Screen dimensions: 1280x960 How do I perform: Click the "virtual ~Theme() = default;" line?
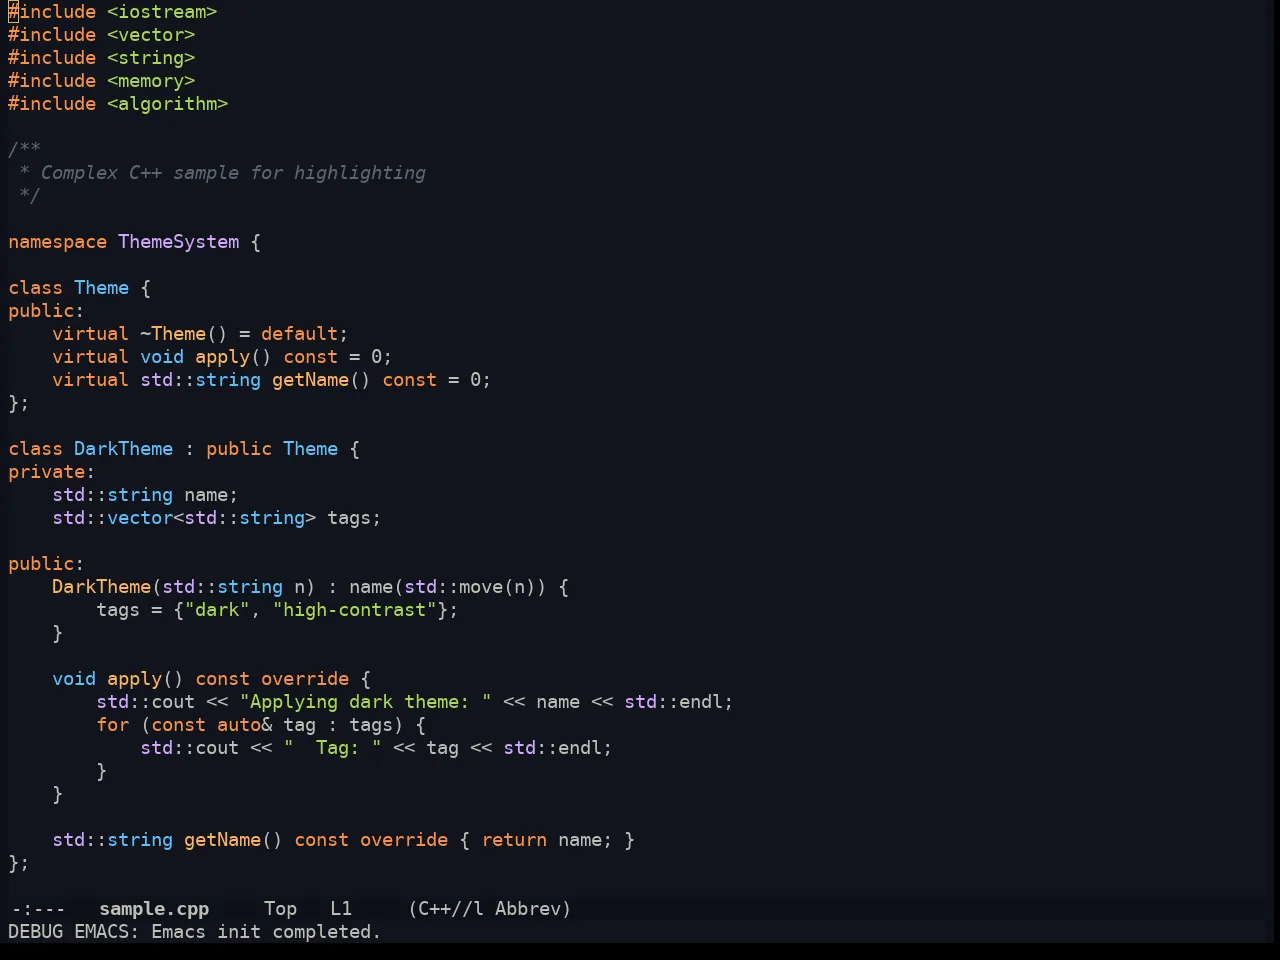click(200, 334)
